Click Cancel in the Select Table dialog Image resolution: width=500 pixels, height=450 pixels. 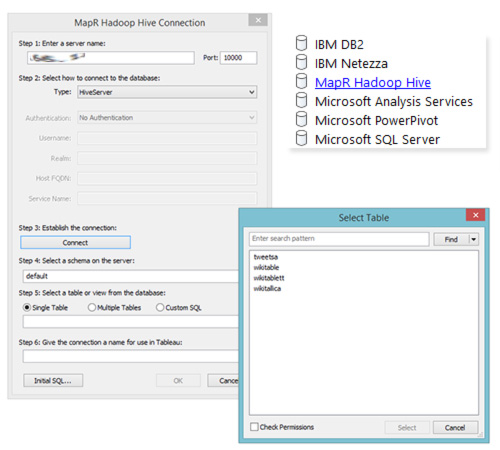(x=455, y=427)
